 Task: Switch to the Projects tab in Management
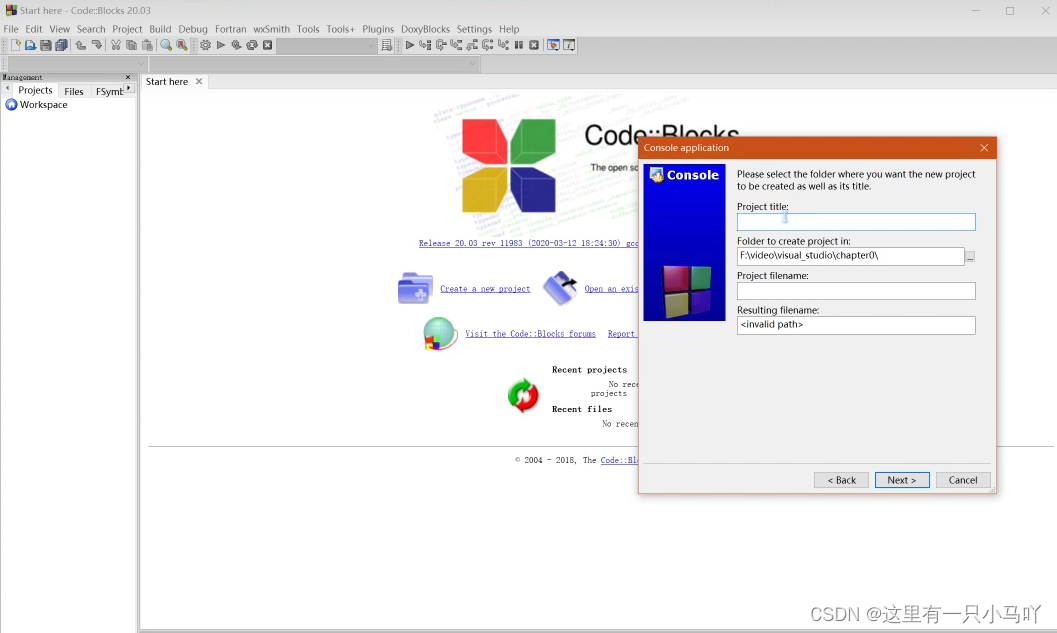click(x=35, y=90)
